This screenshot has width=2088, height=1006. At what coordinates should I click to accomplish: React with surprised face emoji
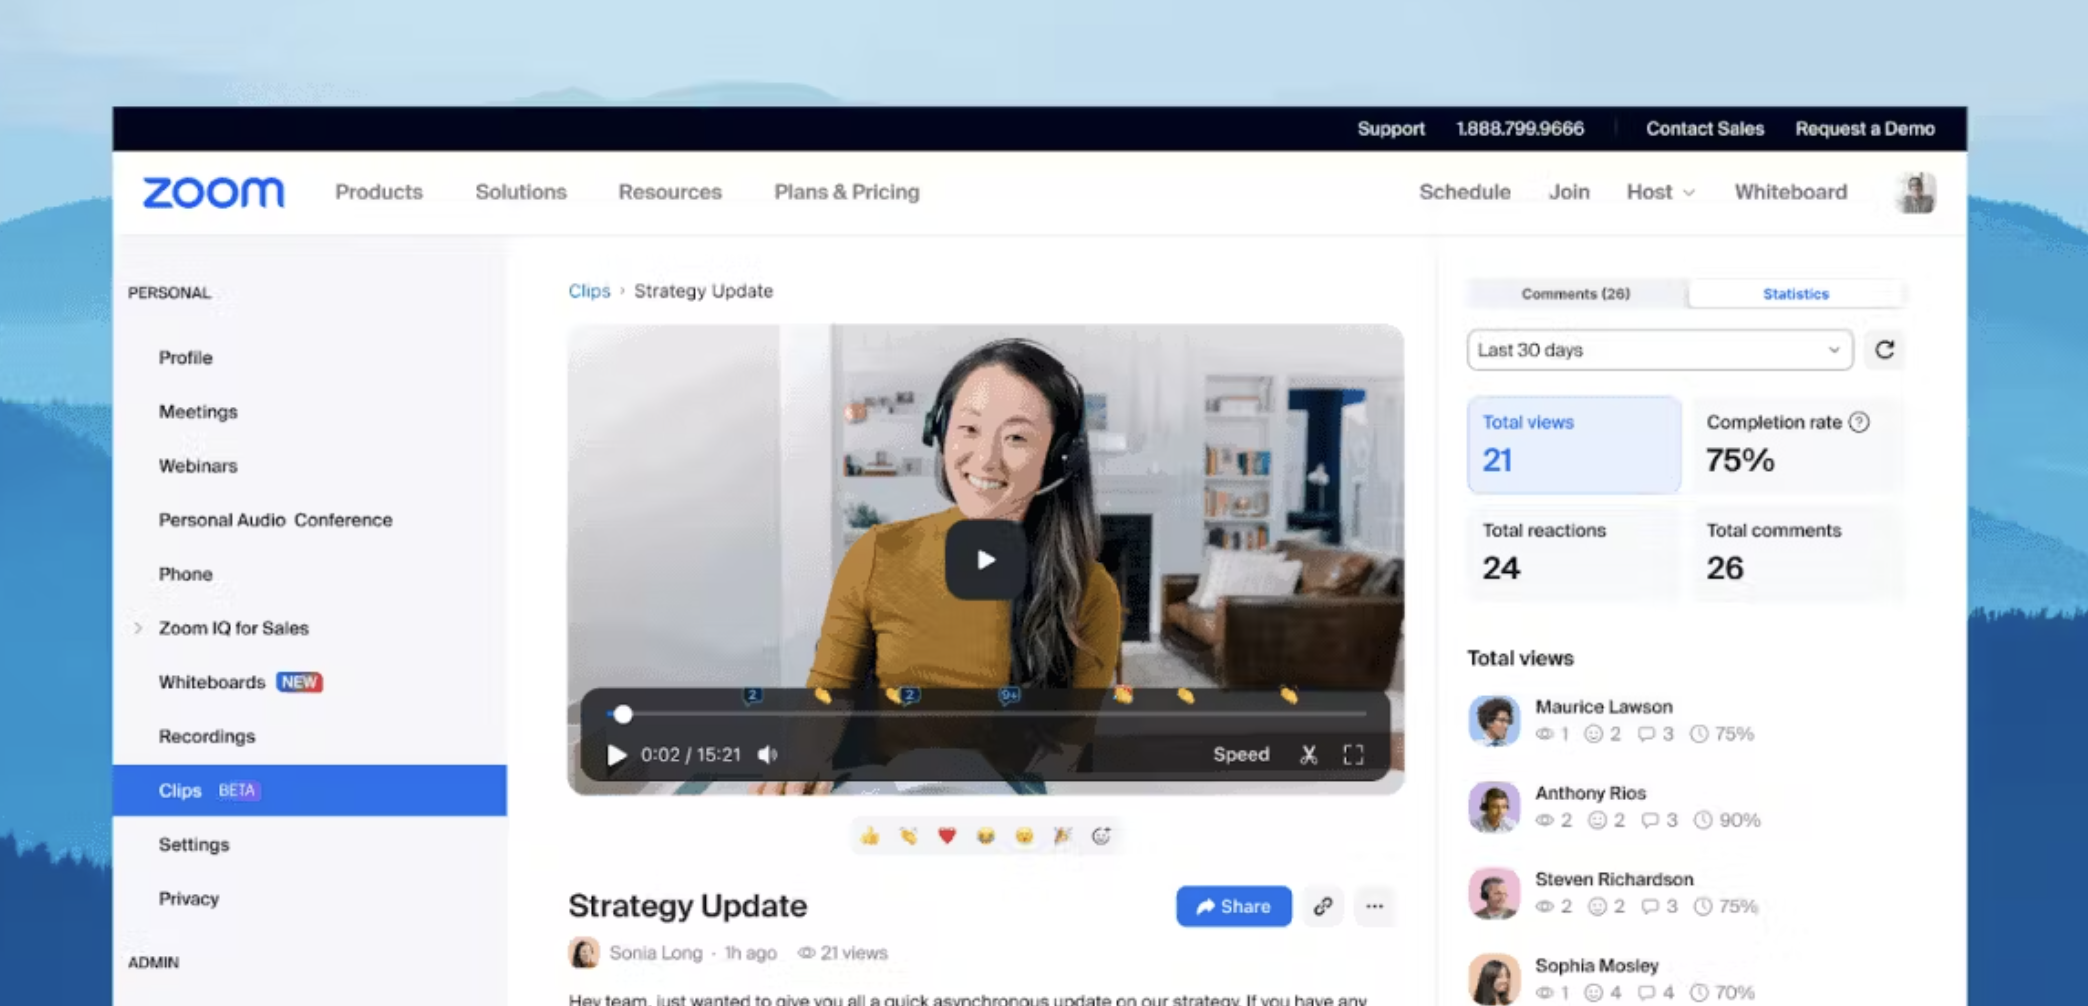(1024, 836)
